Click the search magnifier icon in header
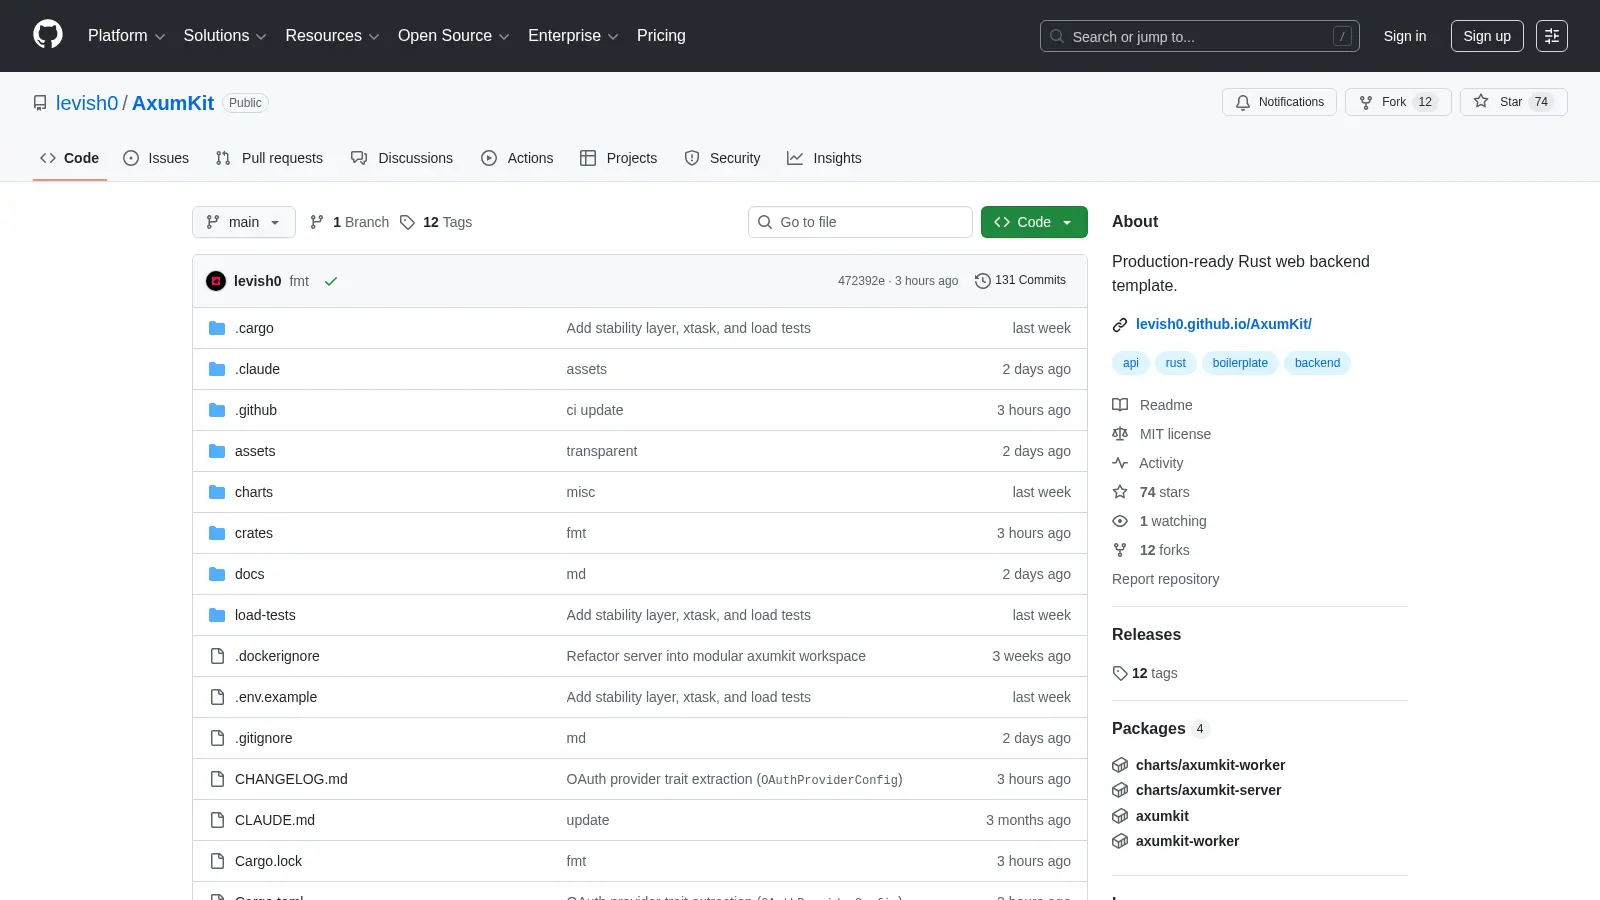This screenshot has height=900, width=1600. click(1057, 36)
